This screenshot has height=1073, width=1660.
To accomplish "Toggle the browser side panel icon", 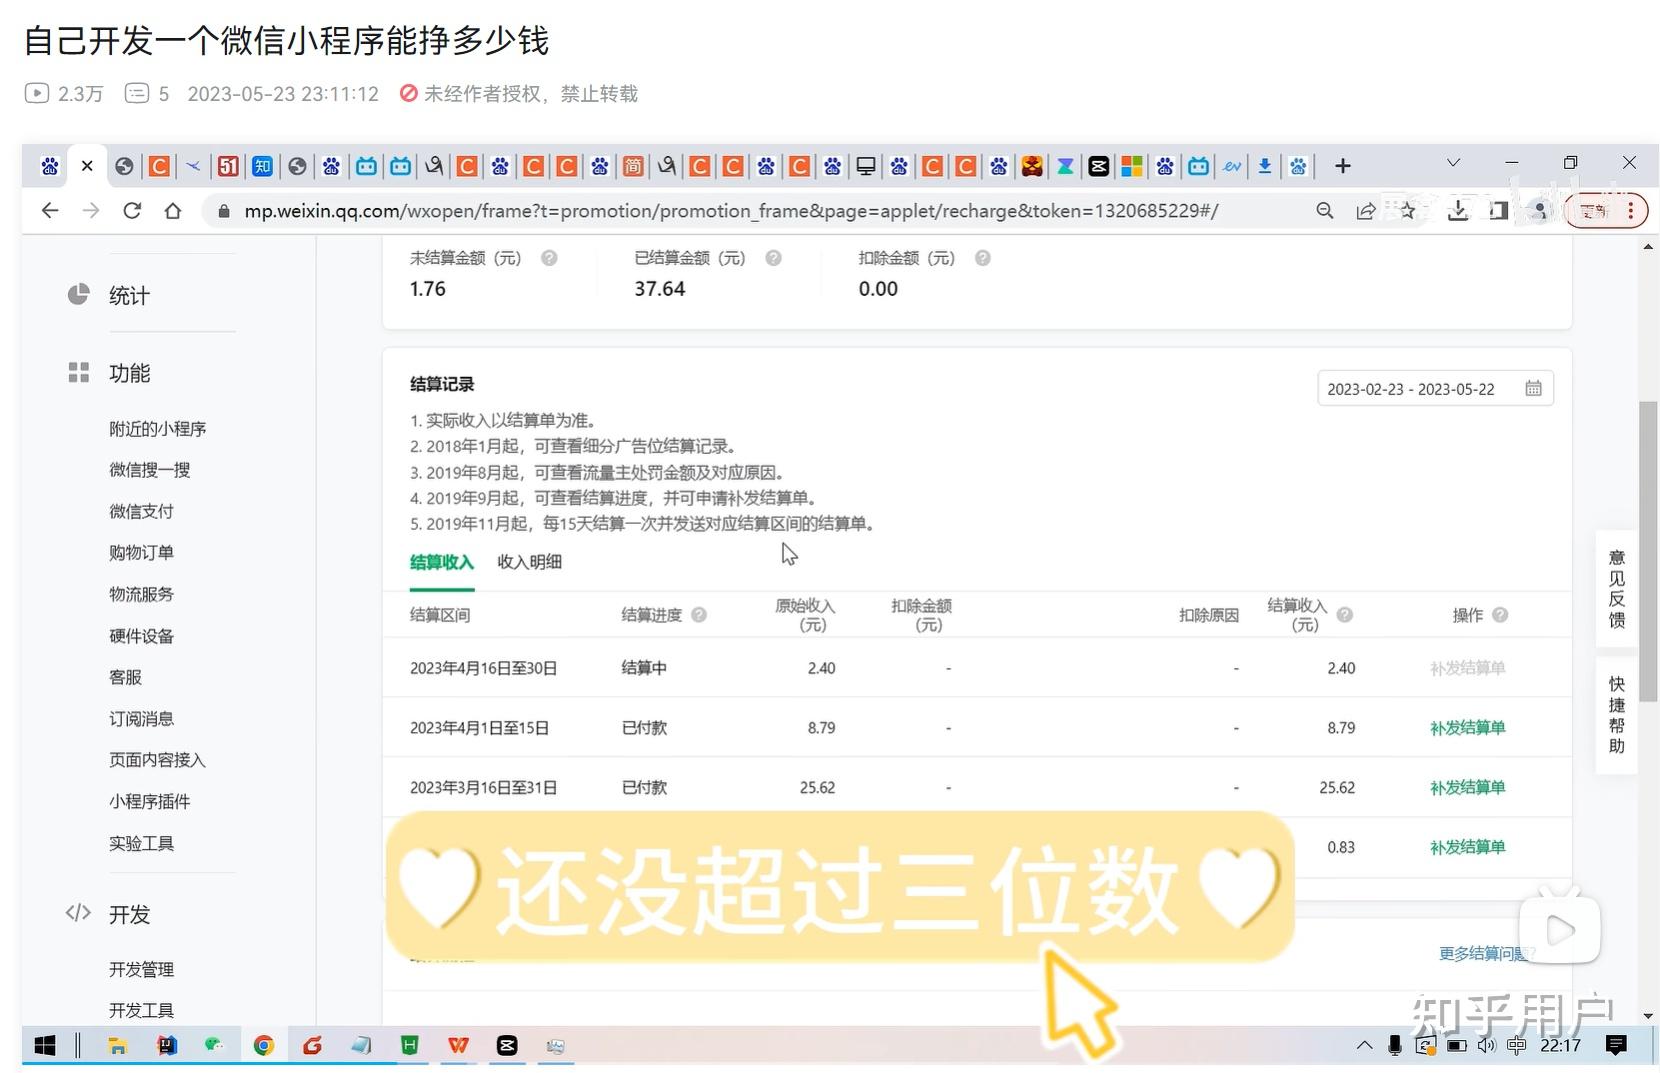I will coord(1498,211).
